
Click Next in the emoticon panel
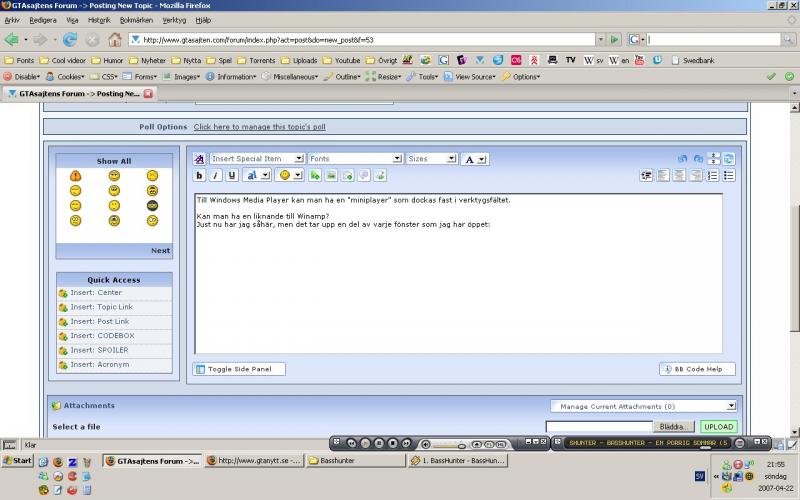(160, 251)
